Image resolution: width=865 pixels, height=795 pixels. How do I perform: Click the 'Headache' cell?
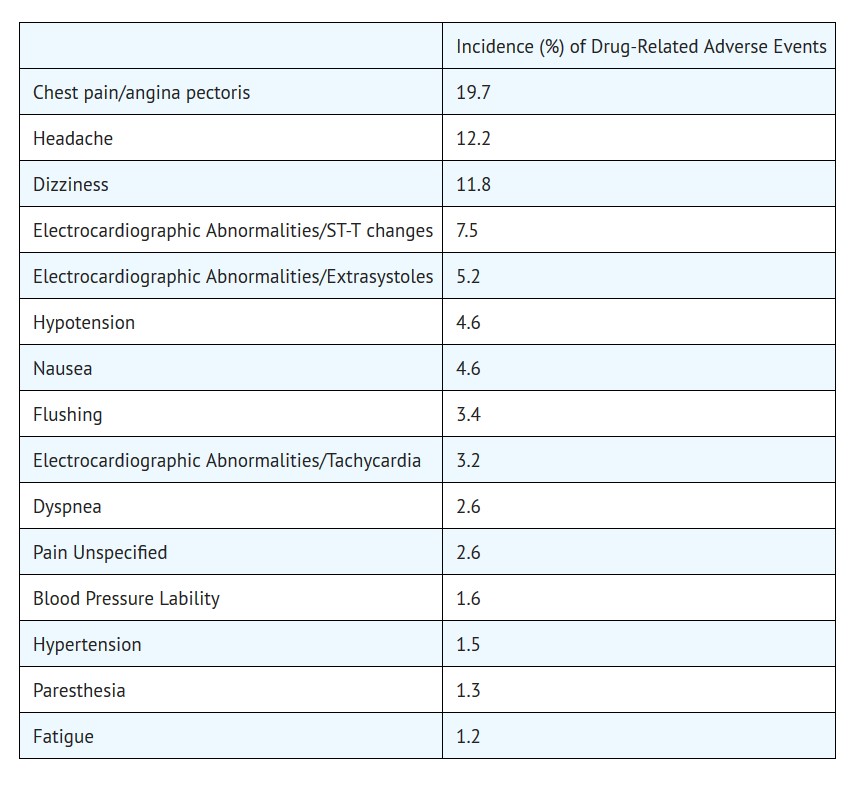click(73, 139)
